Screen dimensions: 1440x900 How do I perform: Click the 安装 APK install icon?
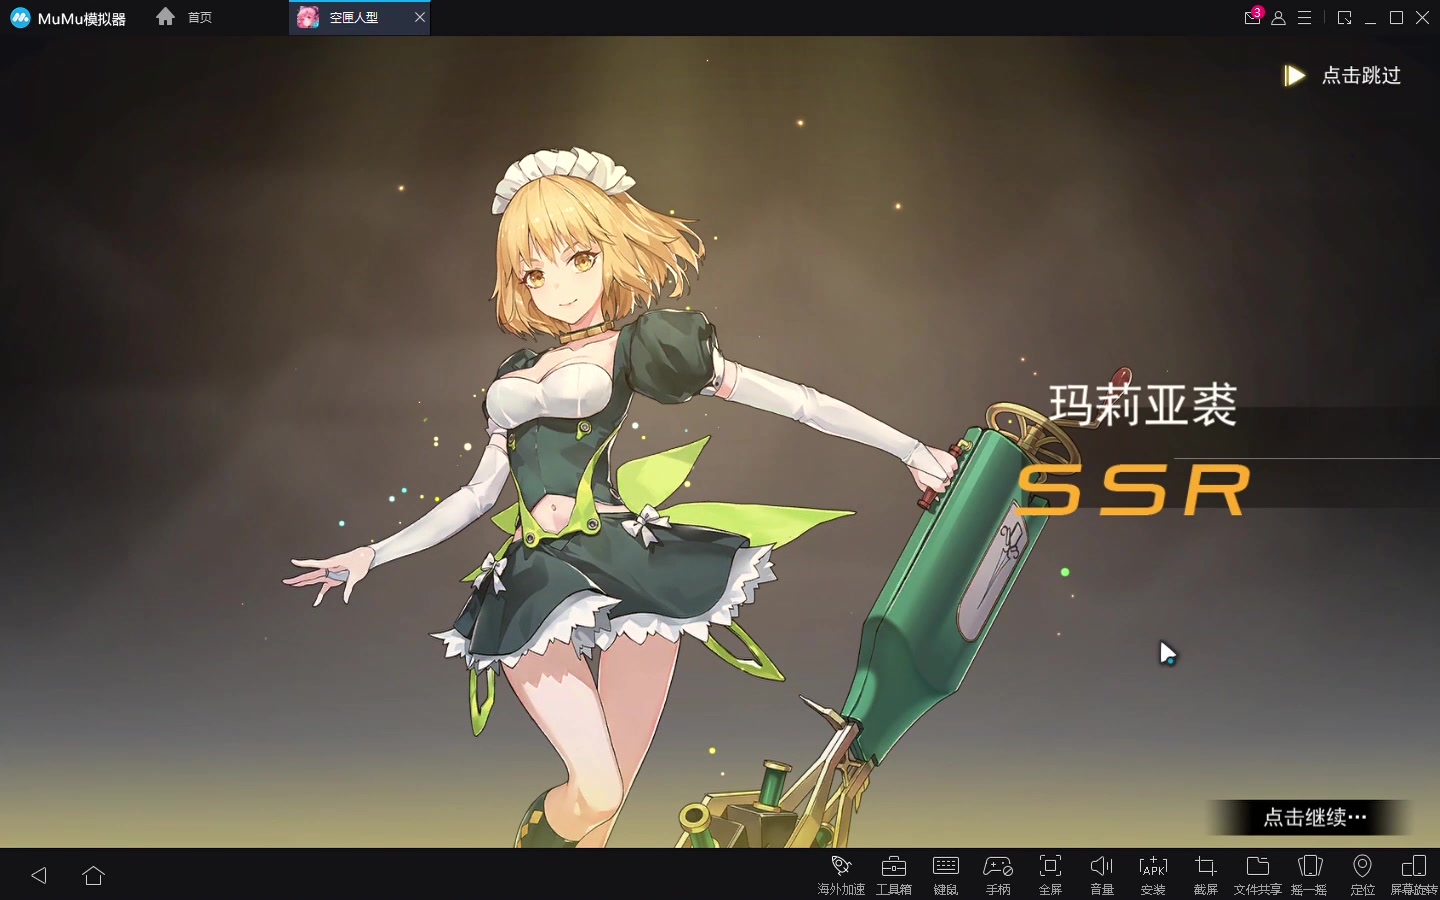1154,873
